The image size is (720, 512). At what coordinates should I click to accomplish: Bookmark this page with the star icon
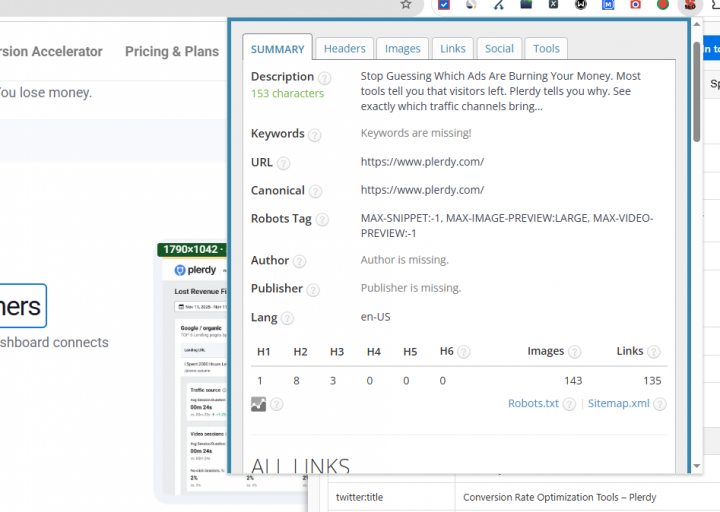pyautogui.click(x=406, y=5)
